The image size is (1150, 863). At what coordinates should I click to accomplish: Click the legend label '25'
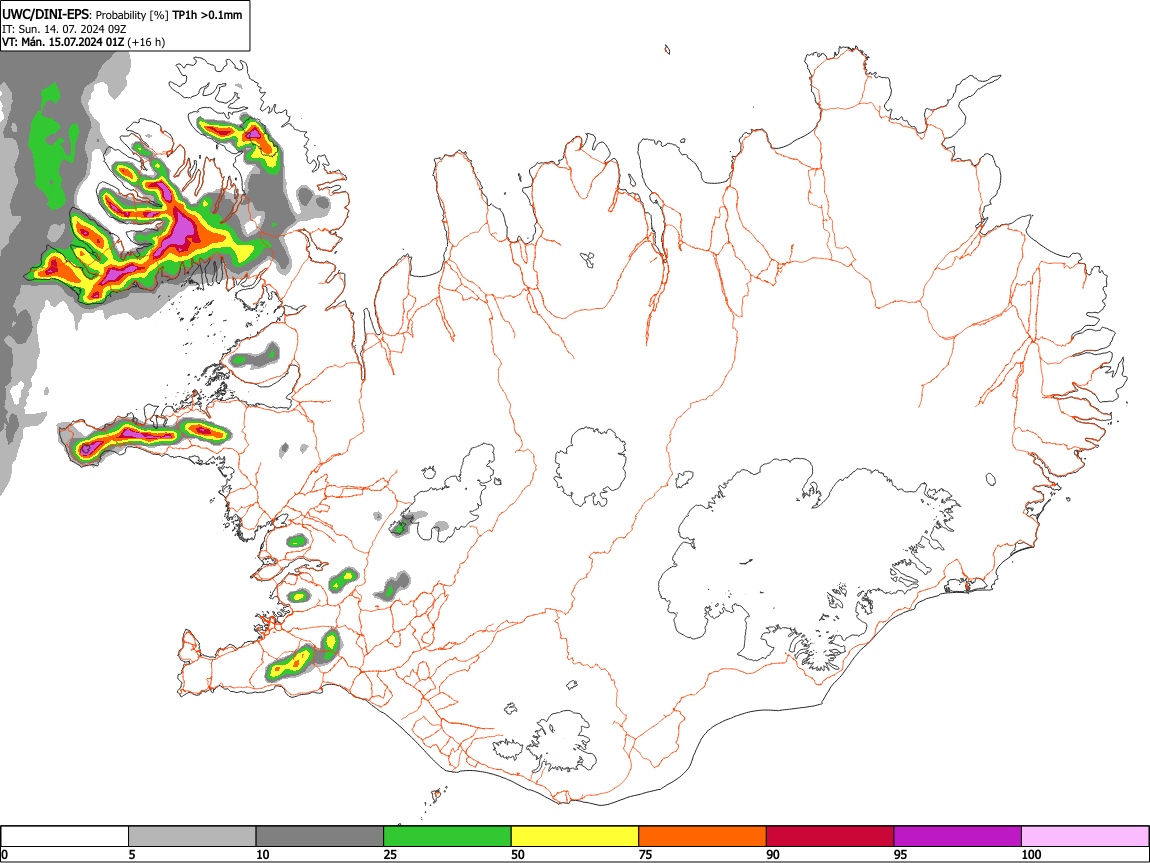[390, 854]
